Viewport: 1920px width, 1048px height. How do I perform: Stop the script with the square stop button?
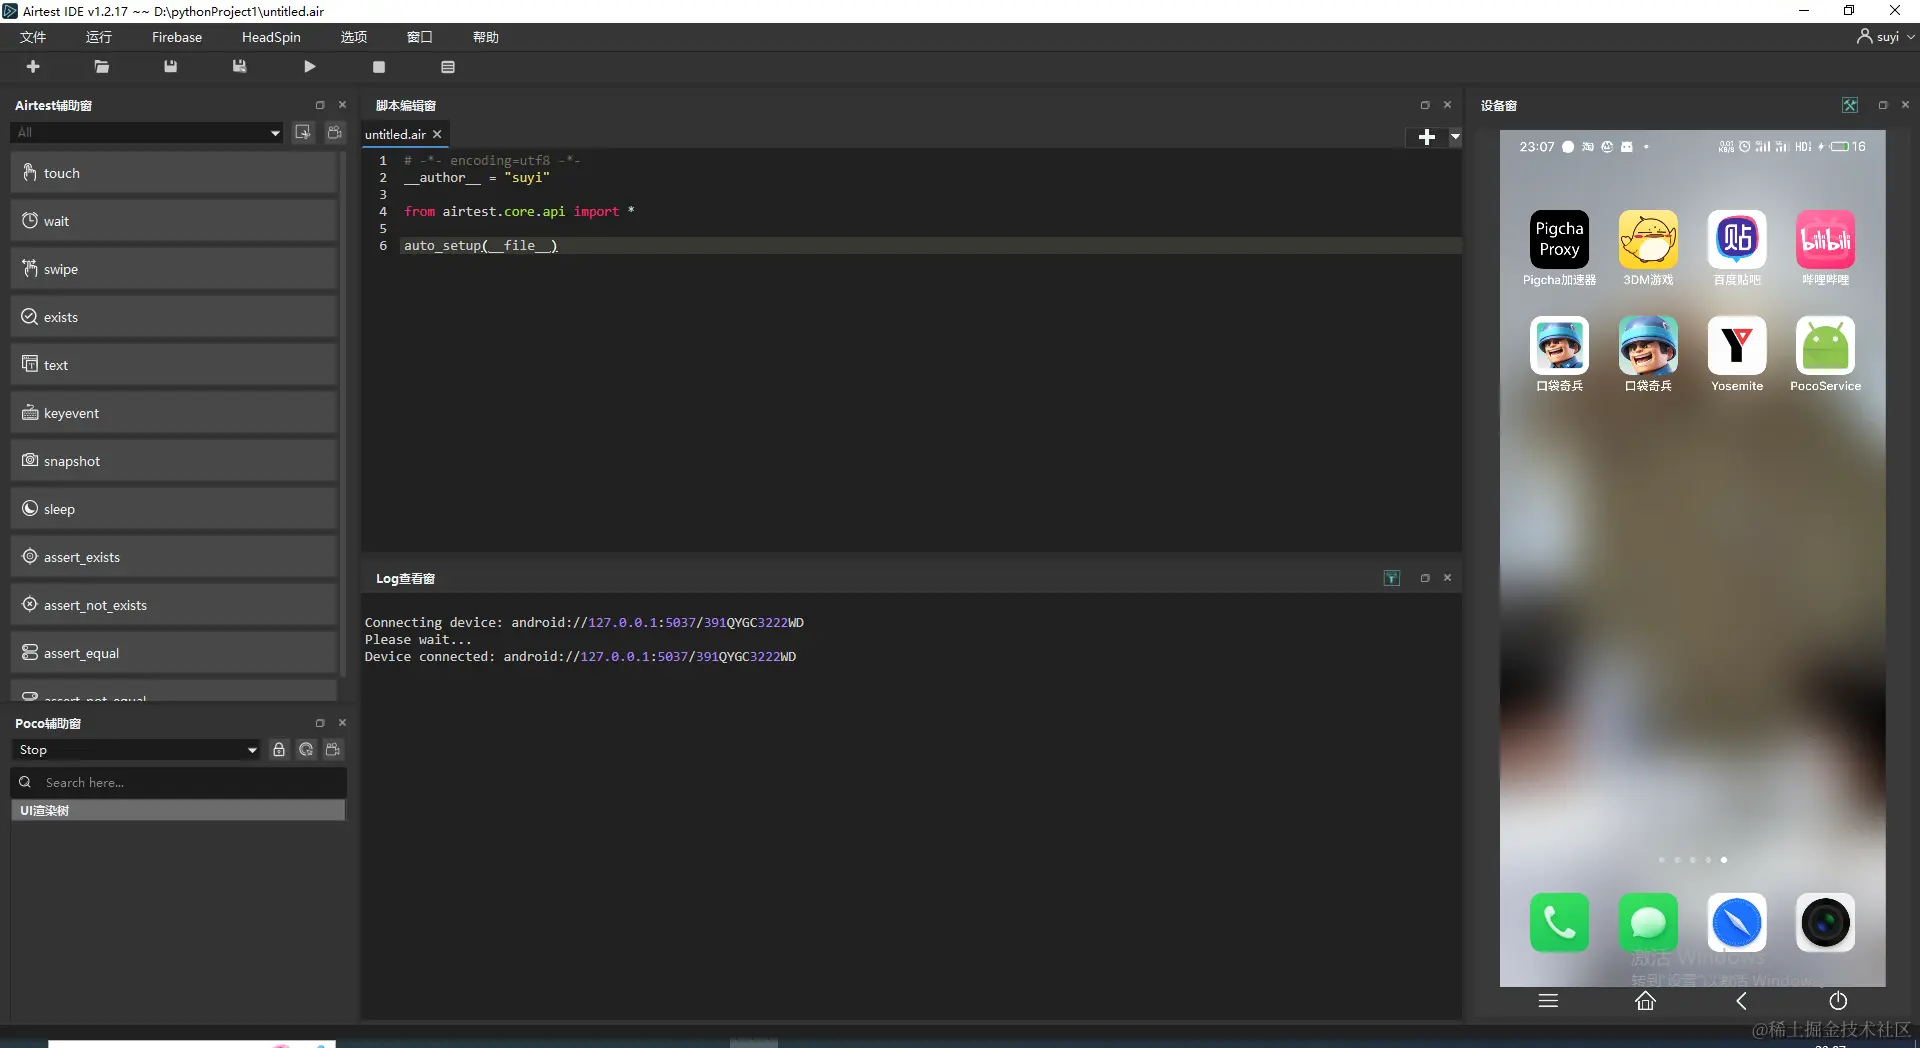click(x=379, y=67)
